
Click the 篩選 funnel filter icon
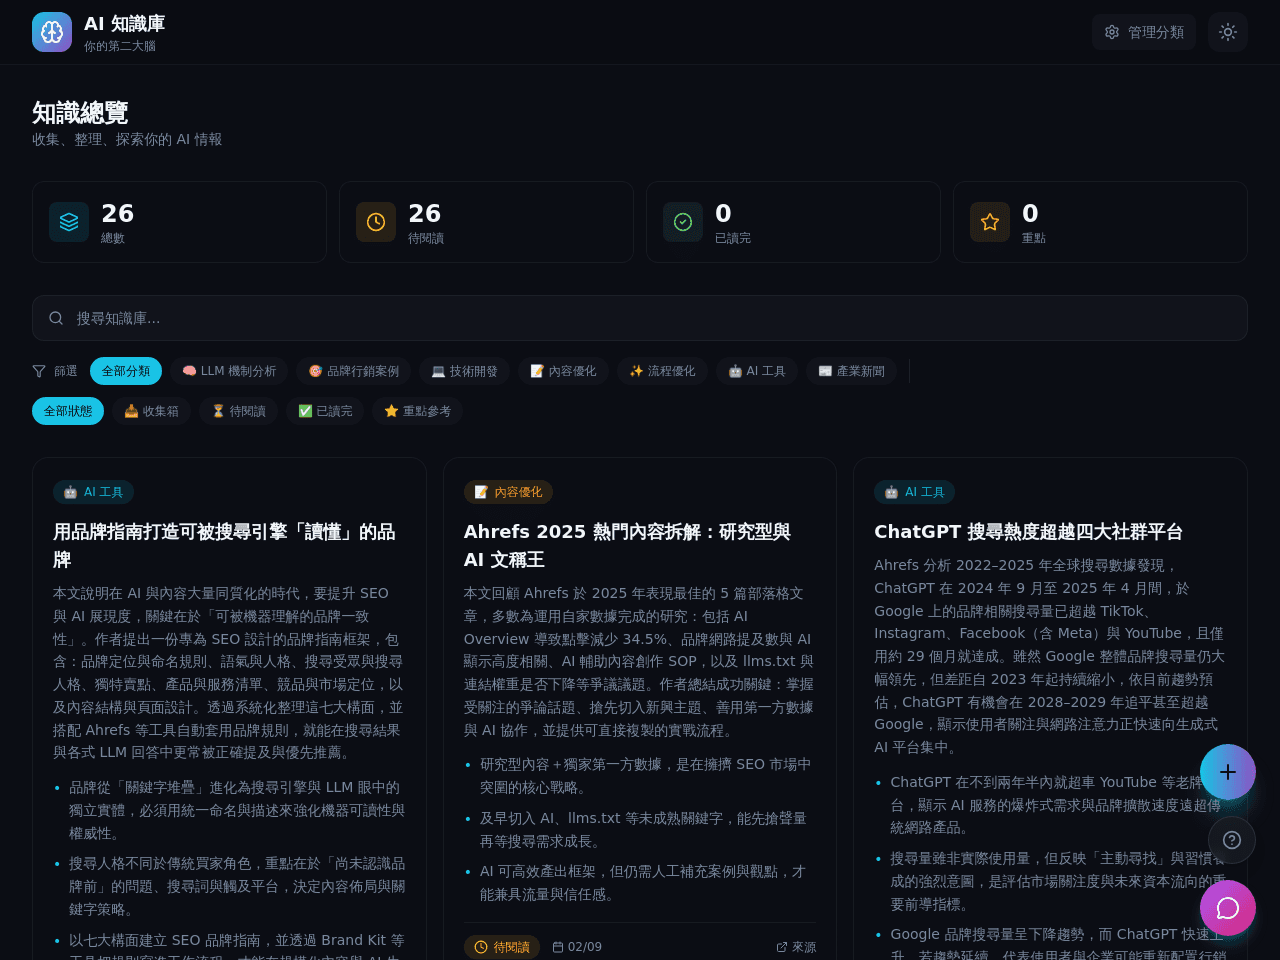tap(39, 371)
